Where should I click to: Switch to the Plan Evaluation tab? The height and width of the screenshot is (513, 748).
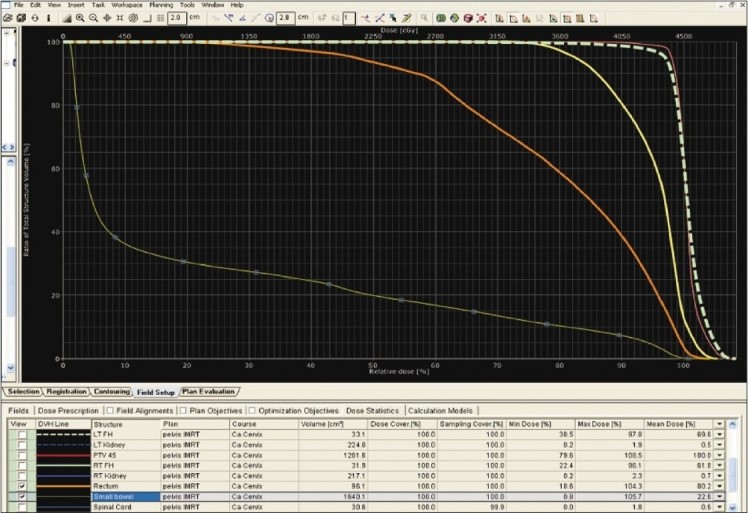[208, 392]
